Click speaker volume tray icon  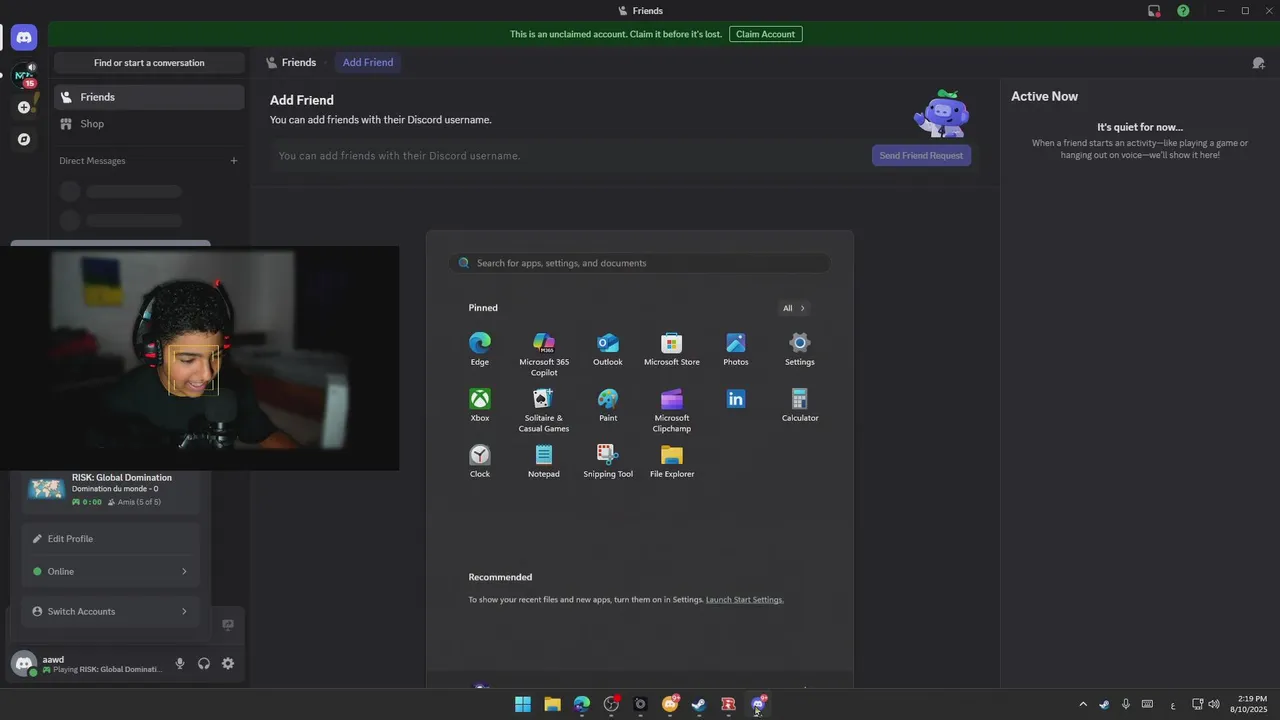(x=1214, y=705)
